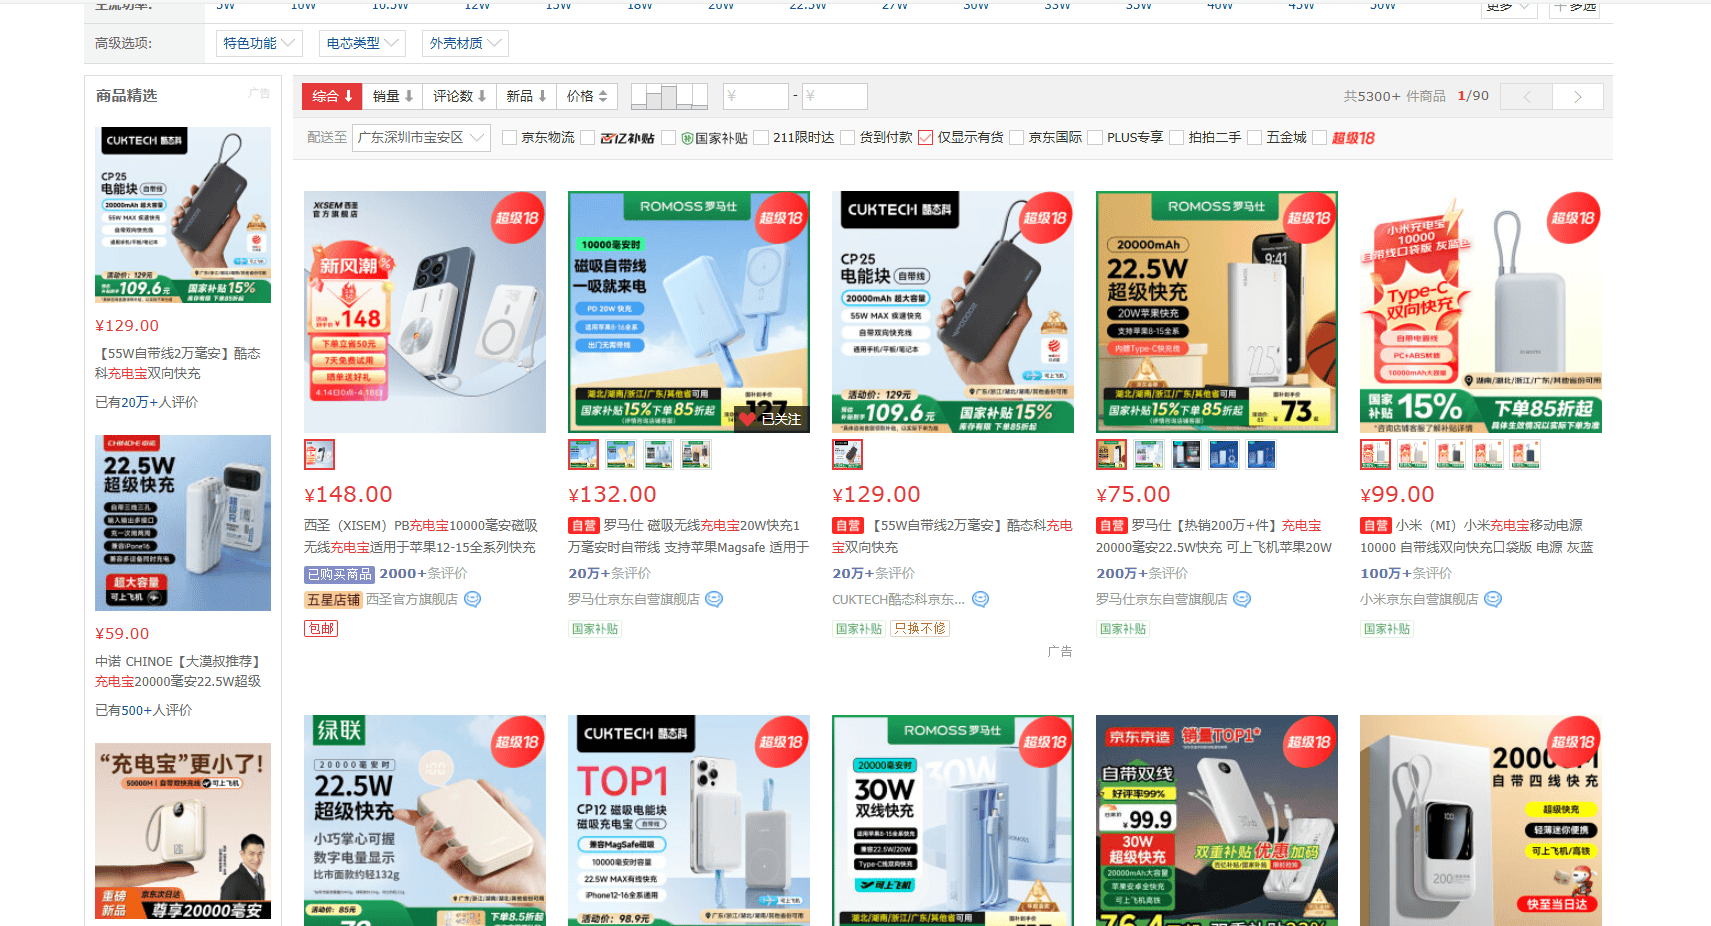
Task: Sort results by 新品
Action: (526, 96)
